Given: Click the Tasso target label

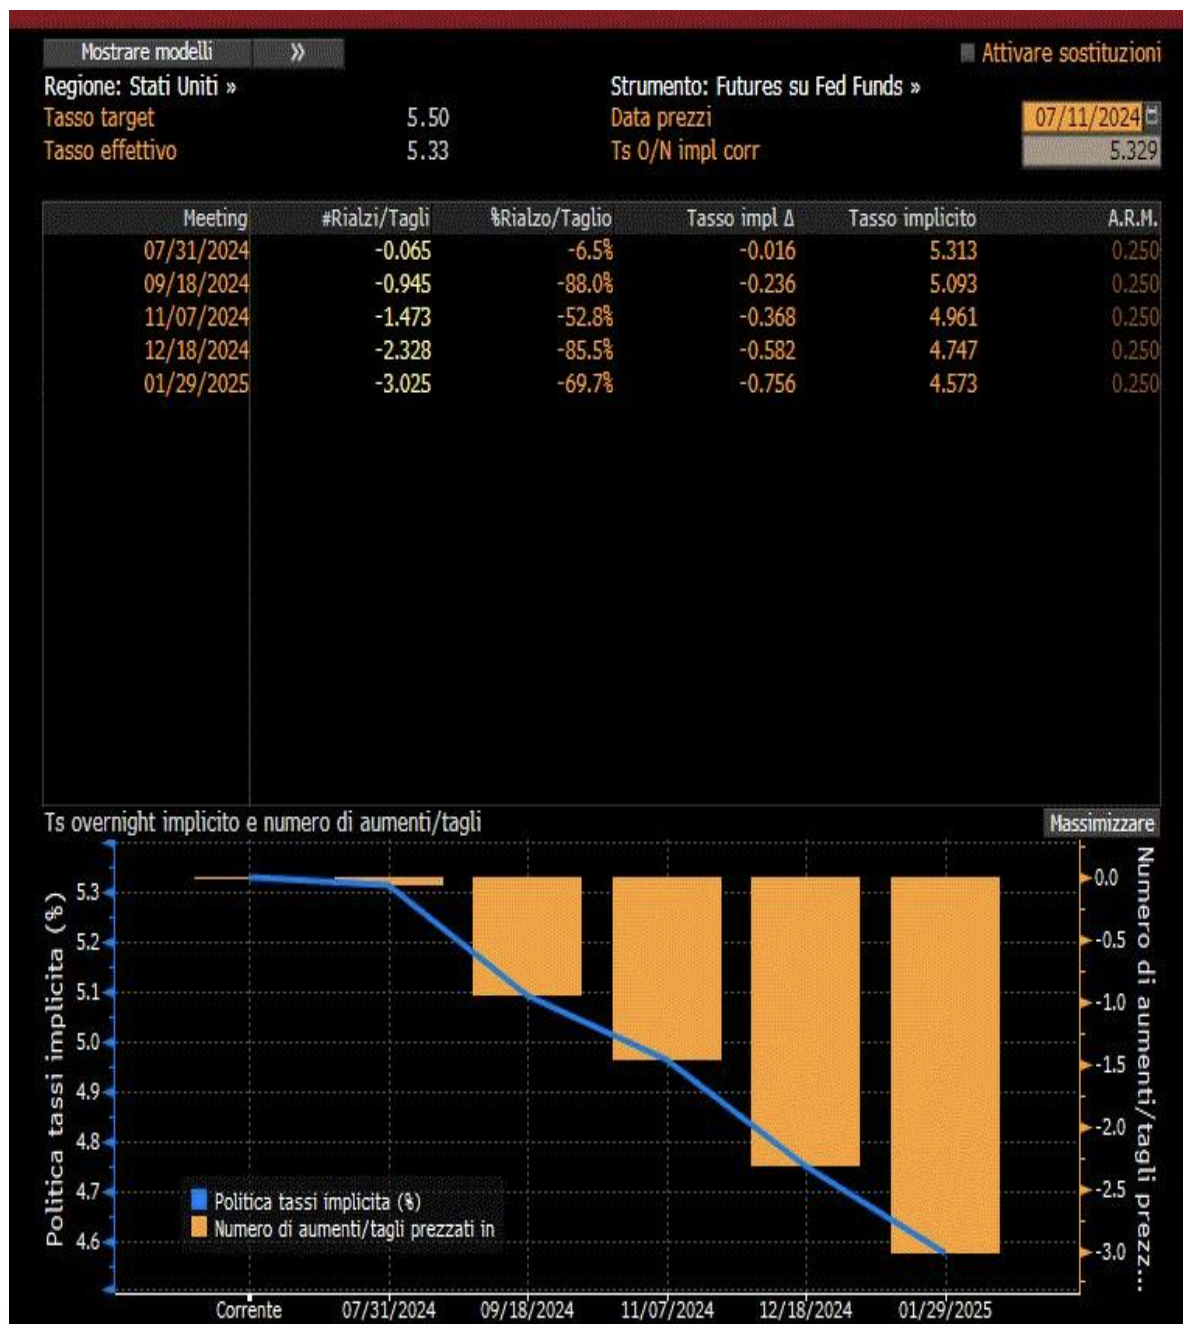Looking at the screenshot, I should click(99, 118).
